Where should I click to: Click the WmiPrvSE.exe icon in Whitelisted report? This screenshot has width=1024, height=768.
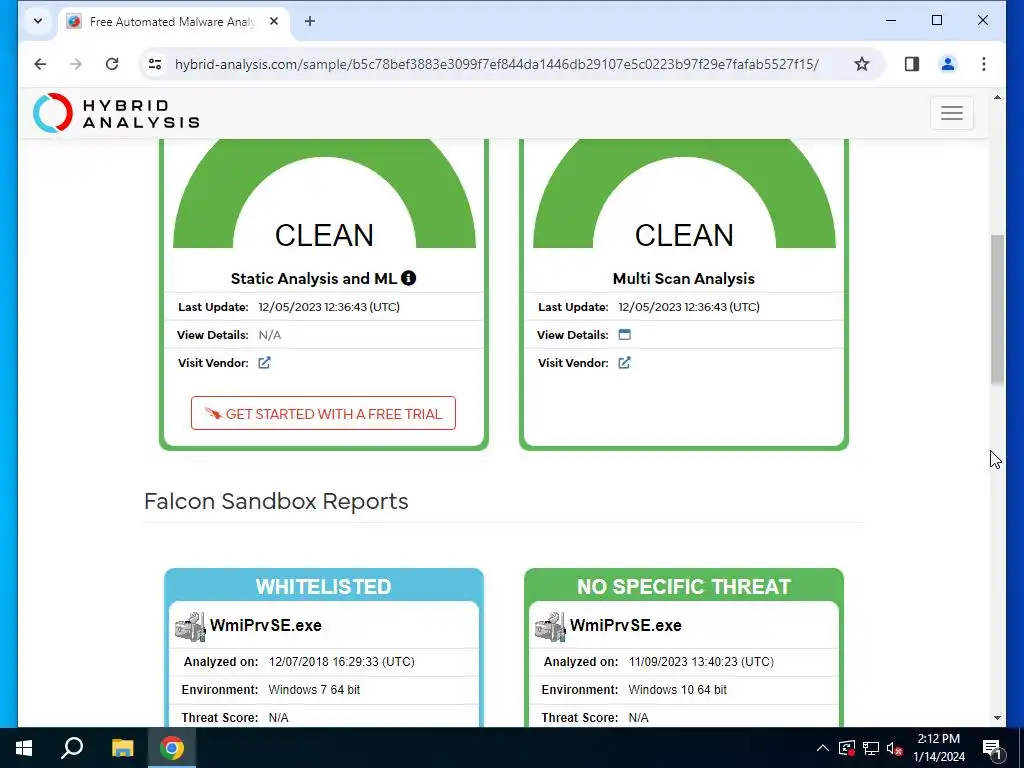coord(190,627)
